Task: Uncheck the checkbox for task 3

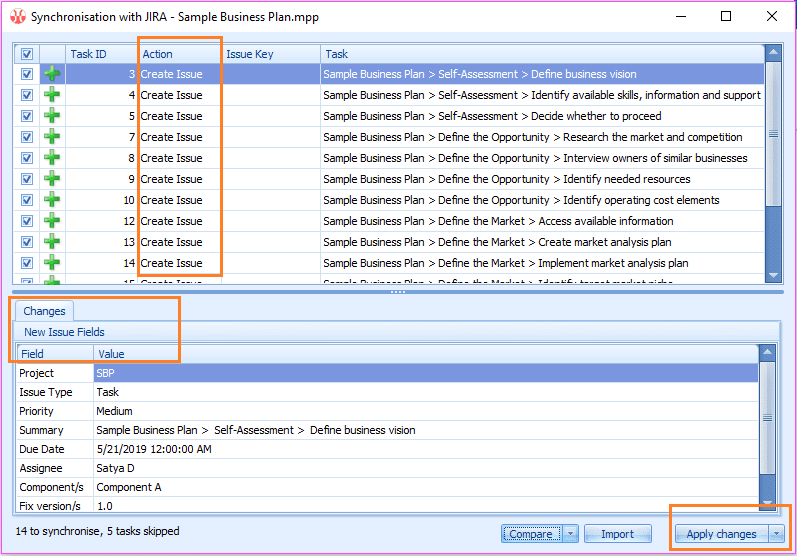Action: click(x=27, y=74)
